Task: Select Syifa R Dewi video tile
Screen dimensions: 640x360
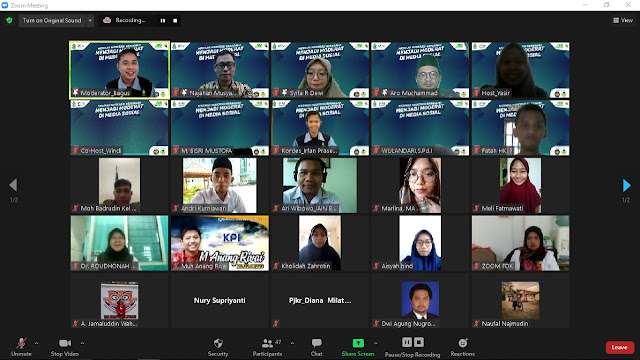Action: pos(320,70)
